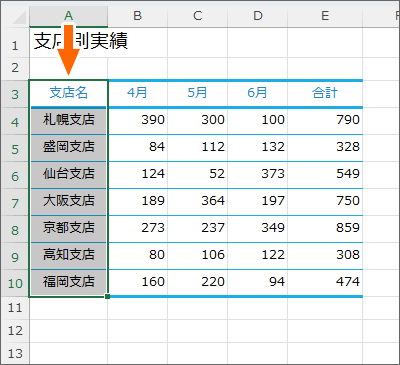Select the 札幌支店 cell
The image size is (400, 365).
pyautogui.click(x=69, y=121)
